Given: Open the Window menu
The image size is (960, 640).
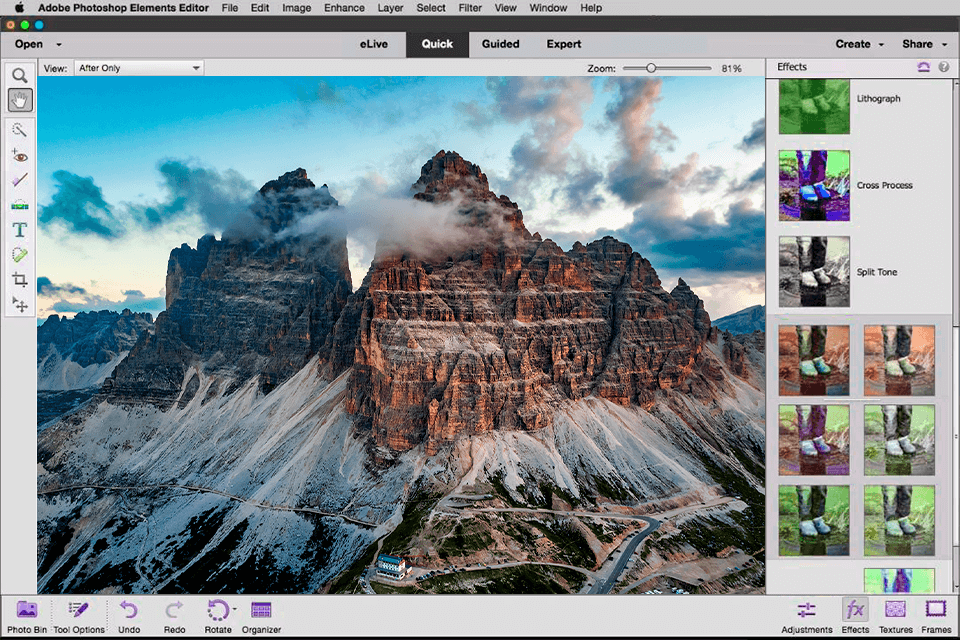Looking at the screenshot, I should [x=548, y=8].
